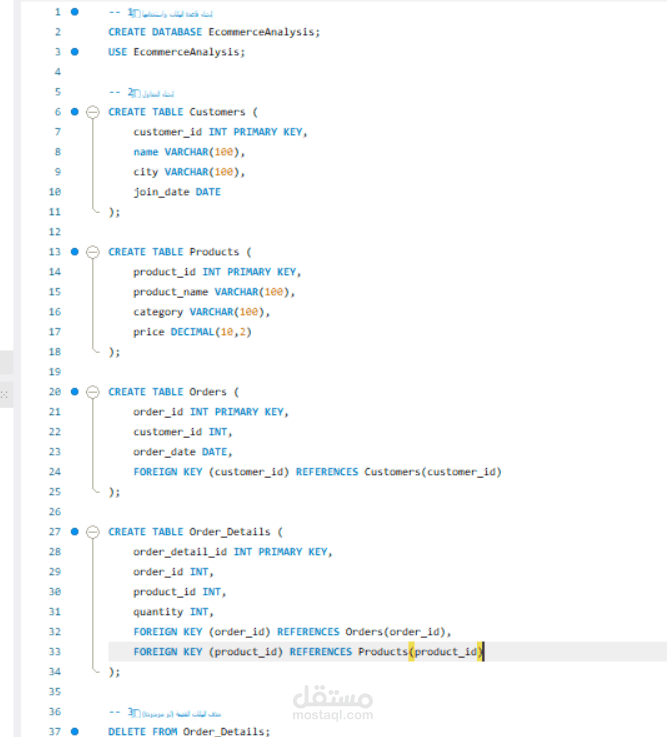The height and width of the screenshot is (737, 667).
Task: Click the customer_id INT PRIMARY KEY line
Action: (x=220, y=132)
